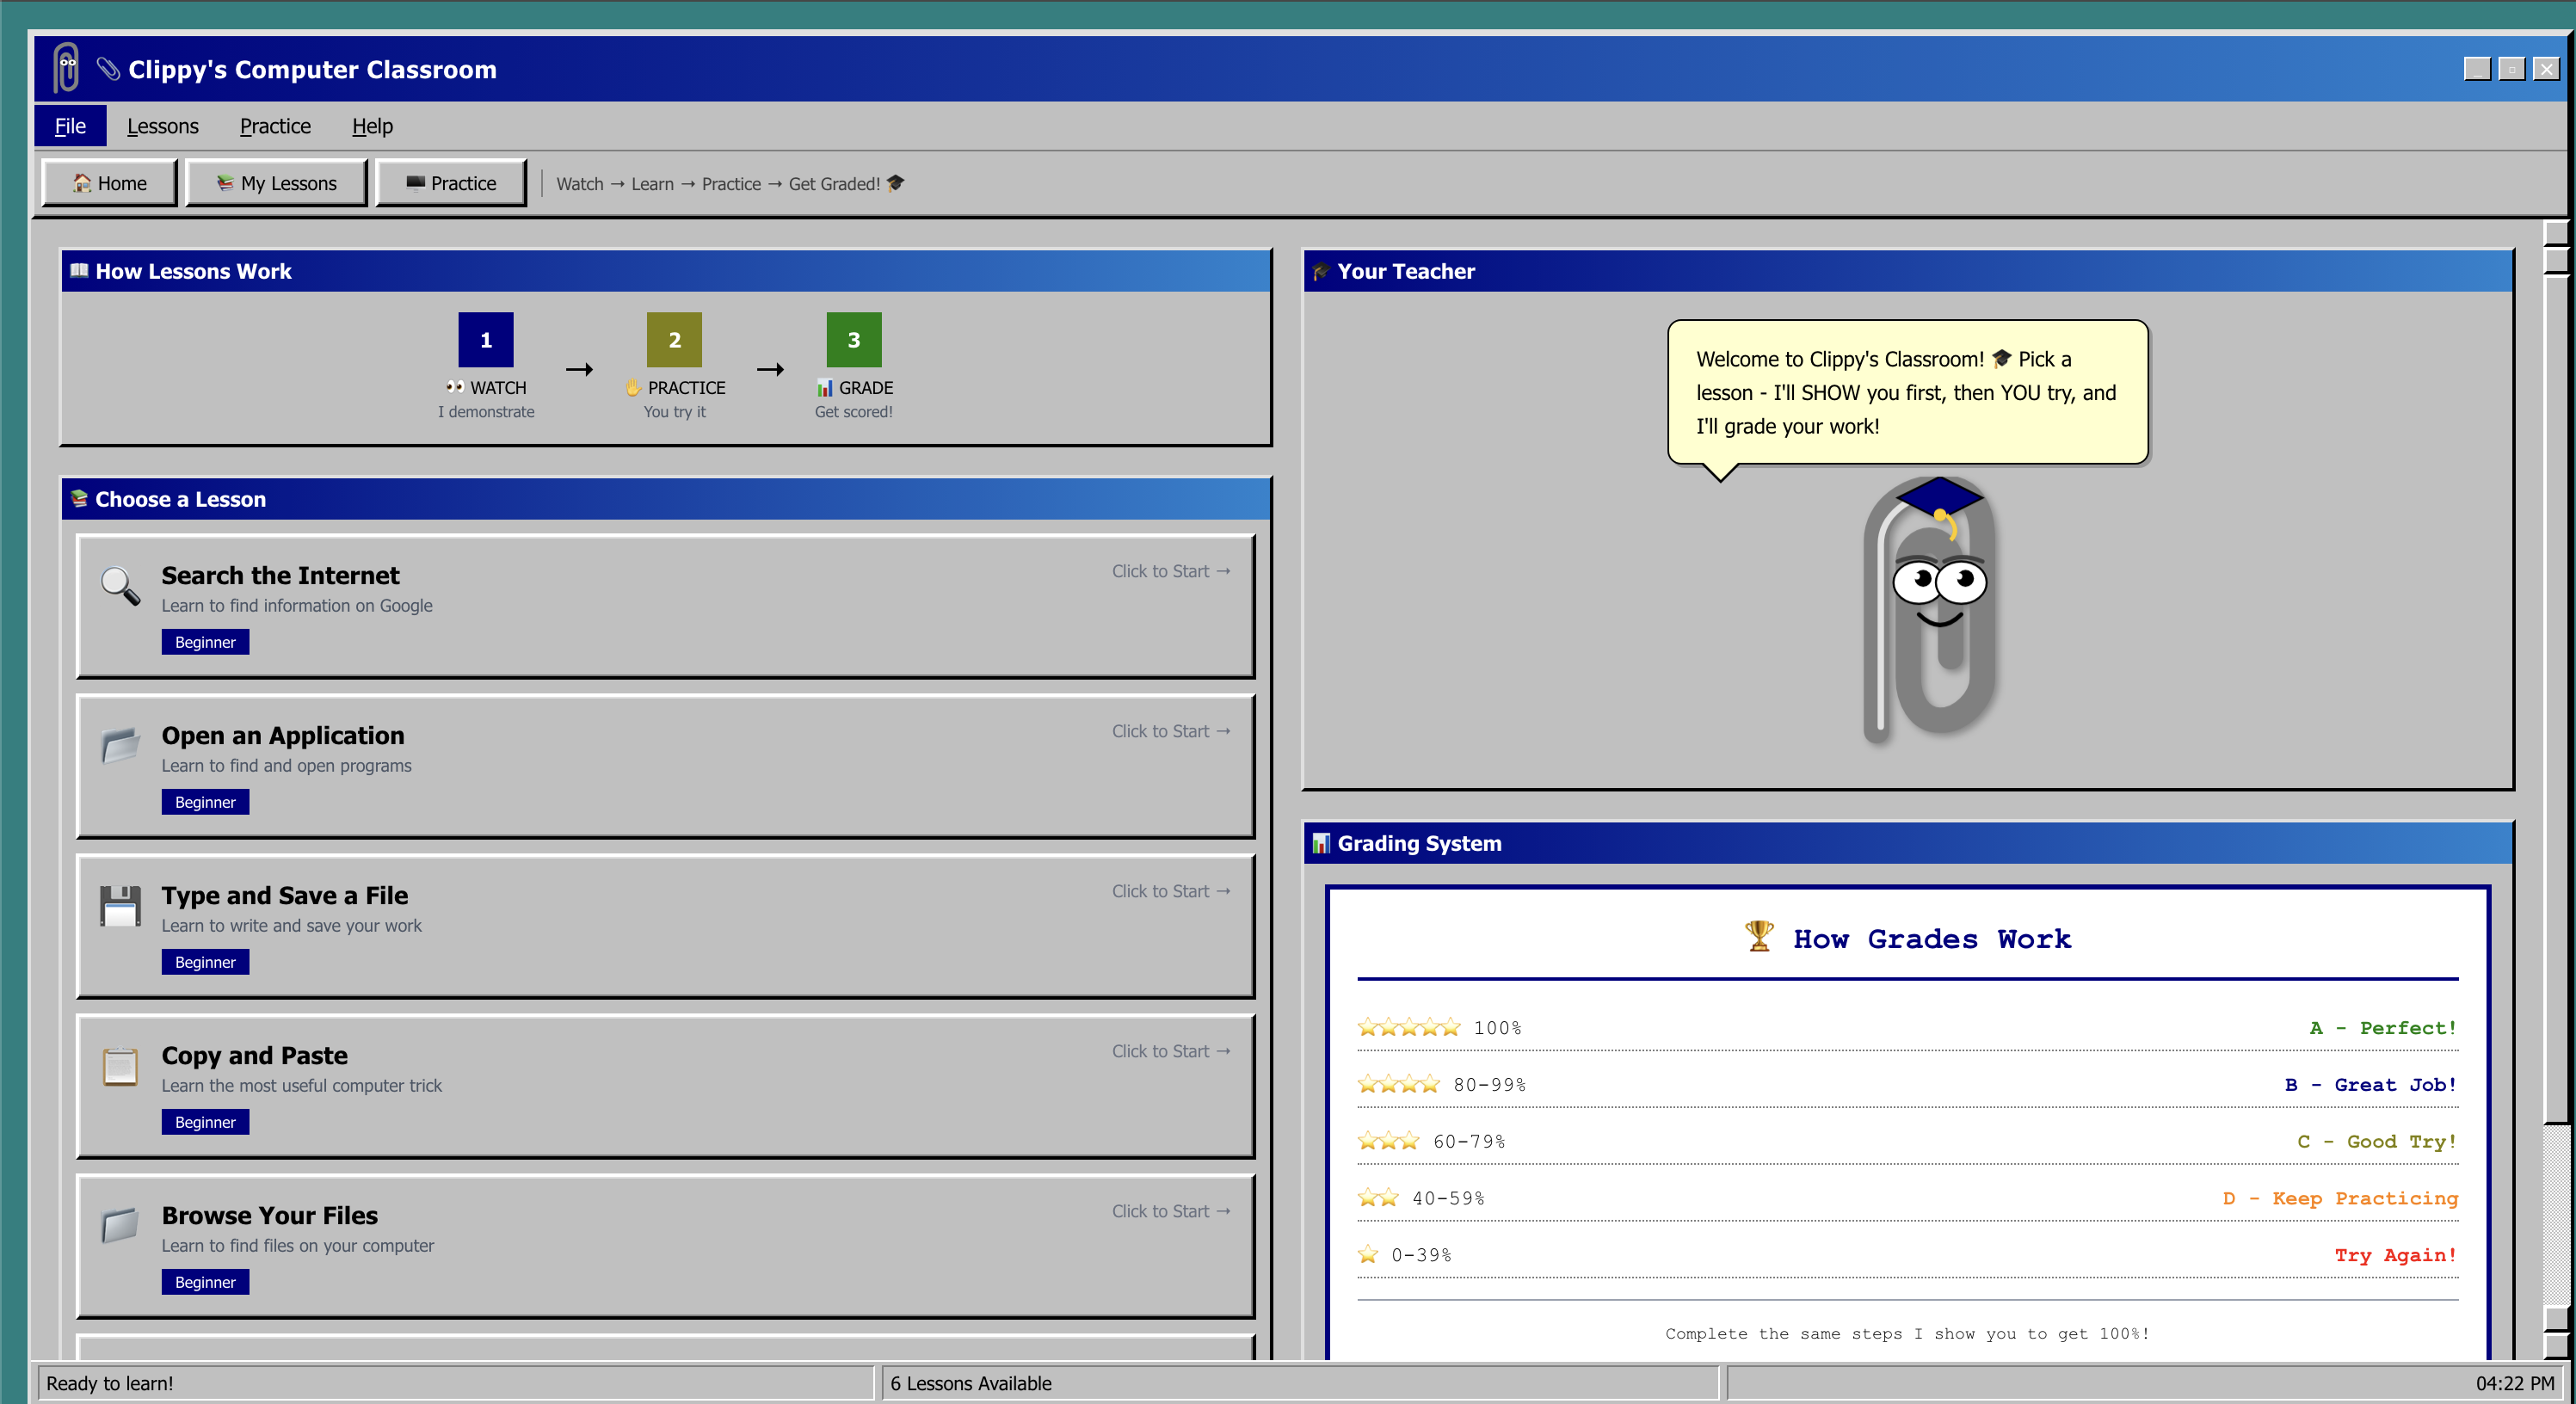The image size is (2576, 1404).
Task: Click to Start Copy and Paste lesson
Action: tap(1170, 1051)
